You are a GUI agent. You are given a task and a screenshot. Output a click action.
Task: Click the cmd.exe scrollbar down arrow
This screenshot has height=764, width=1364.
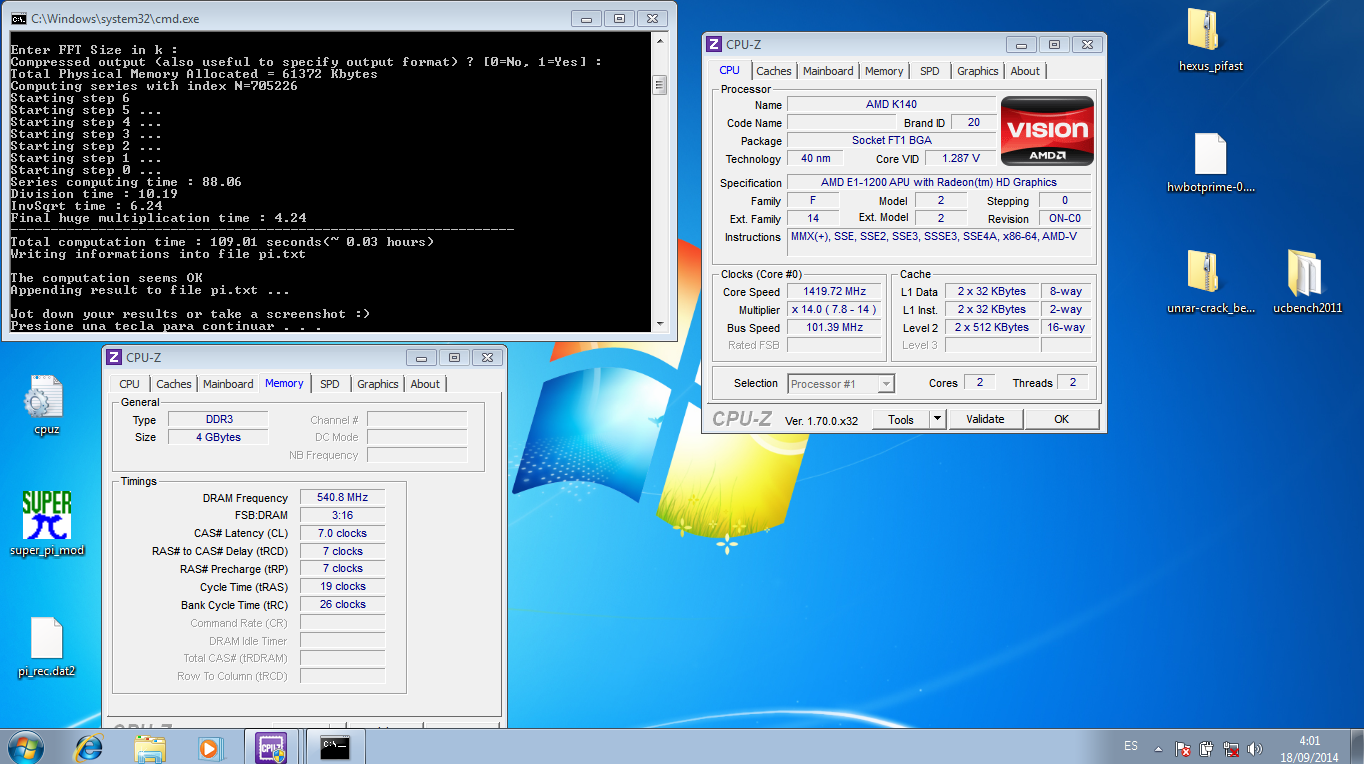click(659, 322)
